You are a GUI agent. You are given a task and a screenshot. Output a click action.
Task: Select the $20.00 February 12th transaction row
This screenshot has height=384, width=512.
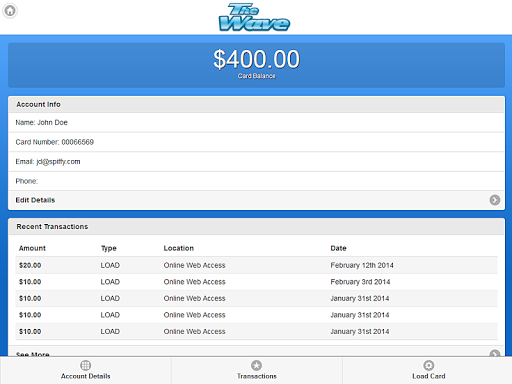click(256, 265)
